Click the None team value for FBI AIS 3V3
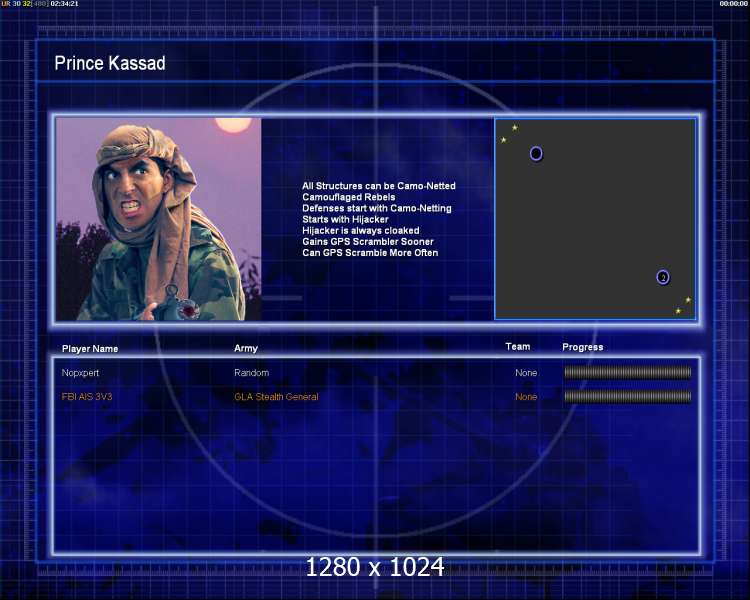The width and height of the screenshot is (750, 600). [526, 397]
